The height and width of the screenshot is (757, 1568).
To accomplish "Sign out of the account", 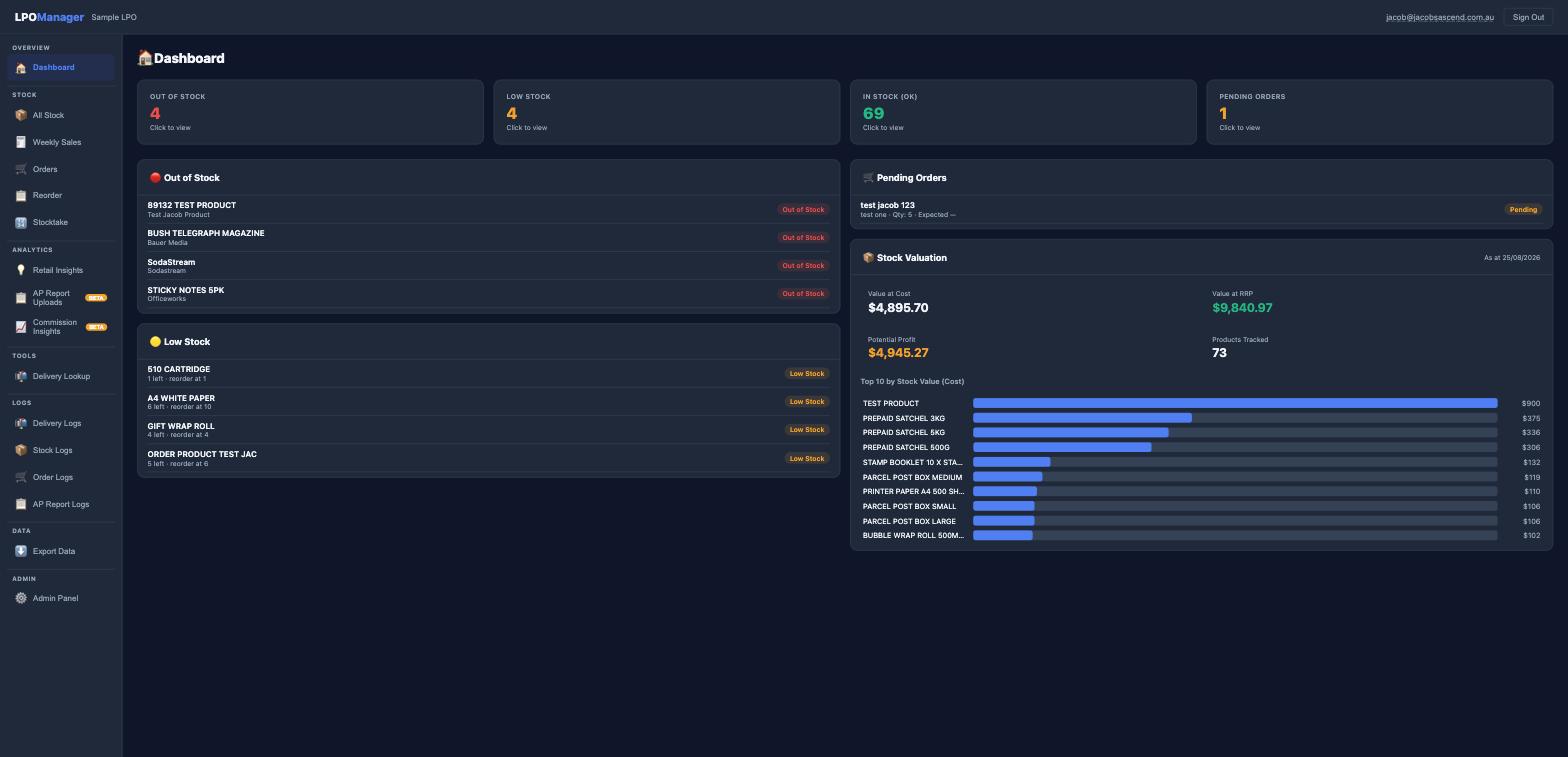I will coord(1528,17).
